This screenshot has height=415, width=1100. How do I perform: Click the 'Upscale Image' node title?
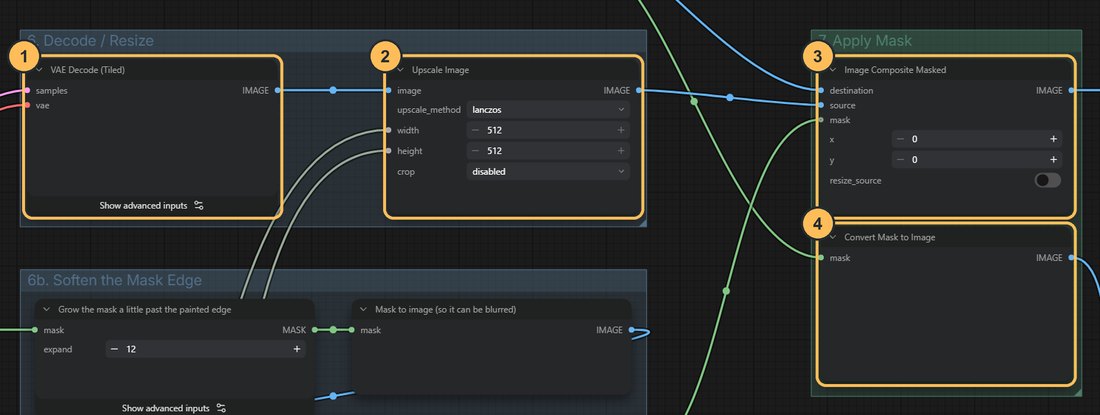[x=440, y=70]
